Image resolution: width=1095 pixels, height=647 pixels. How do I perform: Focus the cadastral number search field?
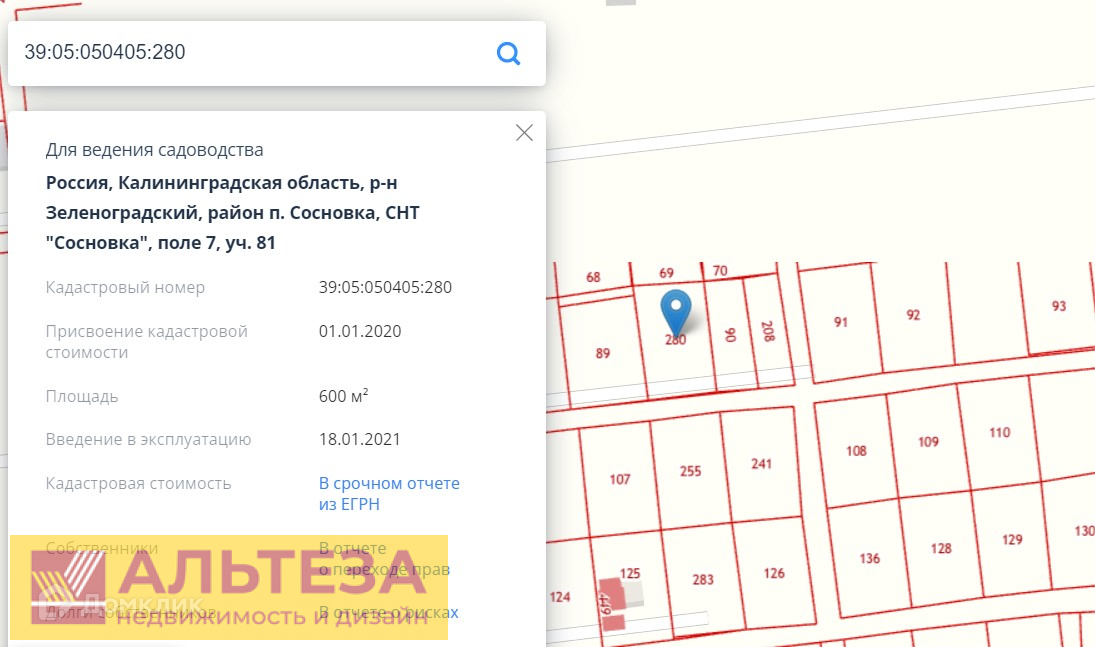tap(250, 53)
